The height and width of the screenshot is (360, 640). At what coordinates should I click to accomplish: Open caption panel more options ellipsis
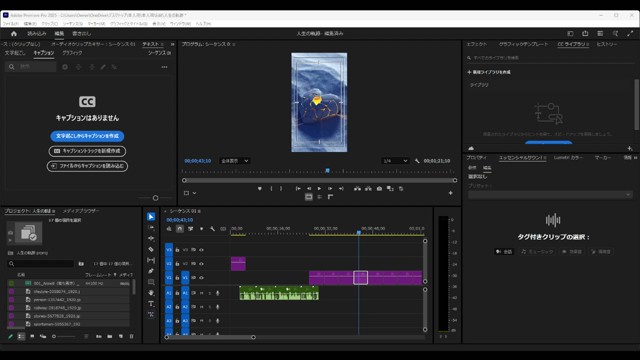(164, 67)
